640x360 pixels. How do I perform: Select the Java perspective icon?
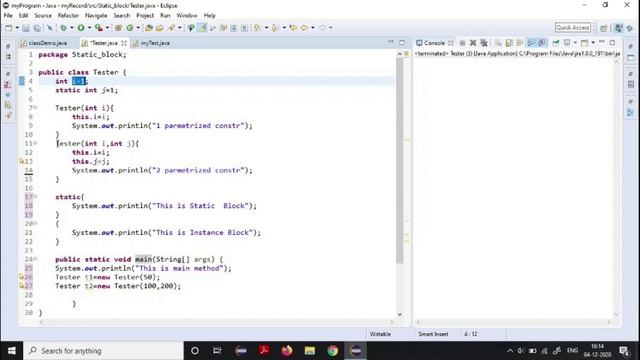[618, 28]
